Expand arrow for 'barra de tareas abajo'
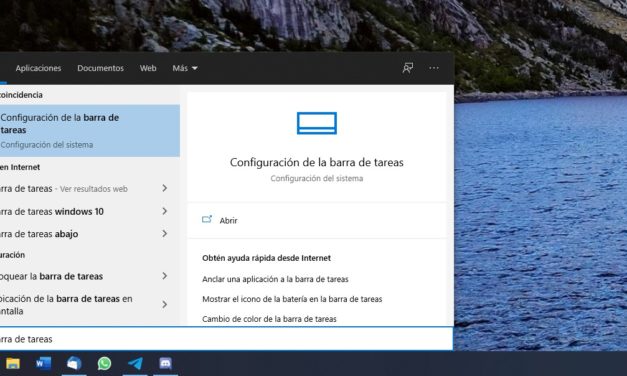The height and width of the screenshot is (376, 627). click(164, 233)
